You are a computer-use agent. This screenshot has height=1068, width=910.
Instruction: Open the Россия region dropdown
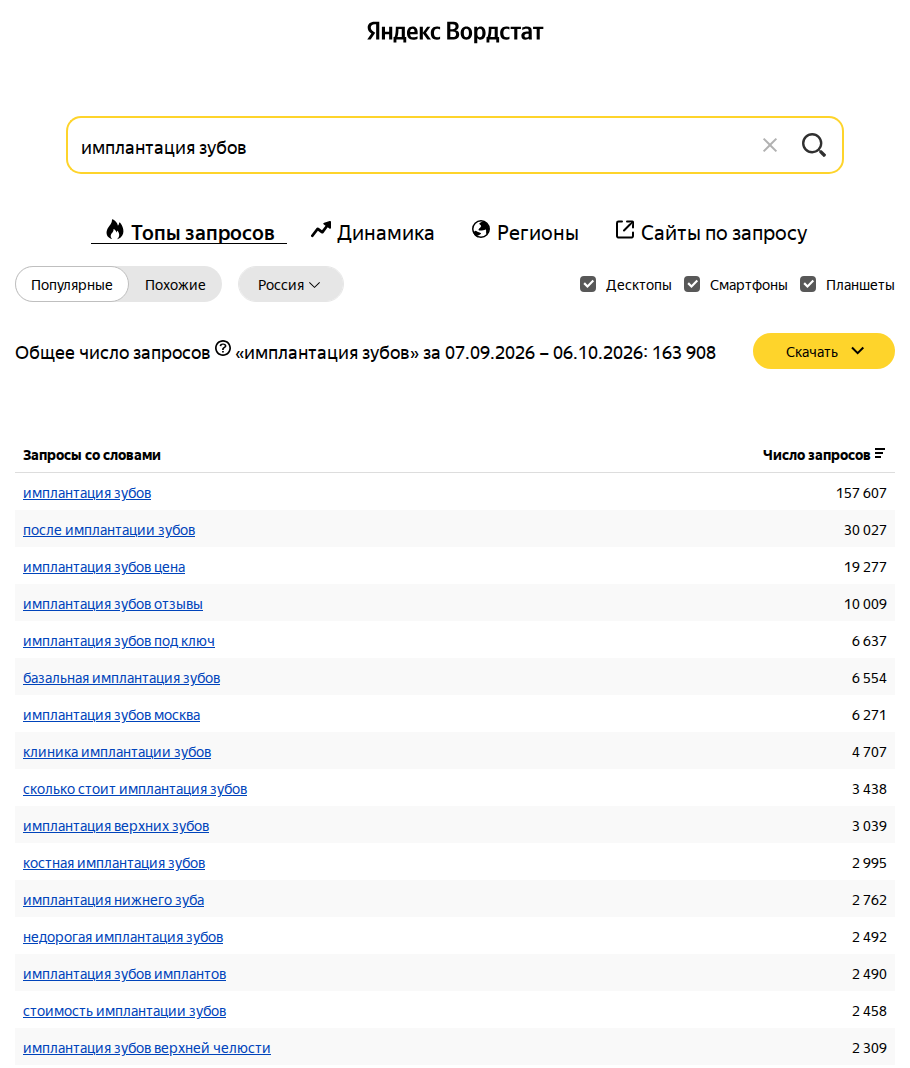point(290,285)
